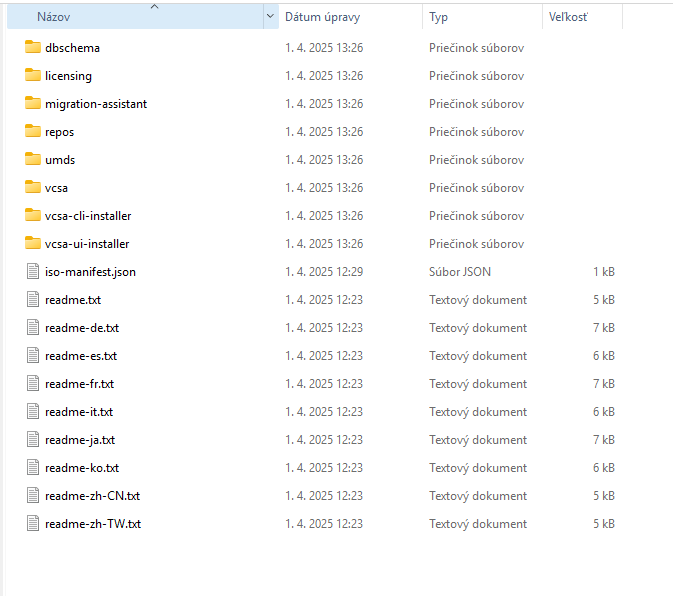Click the readme-ja.txt file icon
The height and width of the screenshot is (596, 673).
(33, 439)
